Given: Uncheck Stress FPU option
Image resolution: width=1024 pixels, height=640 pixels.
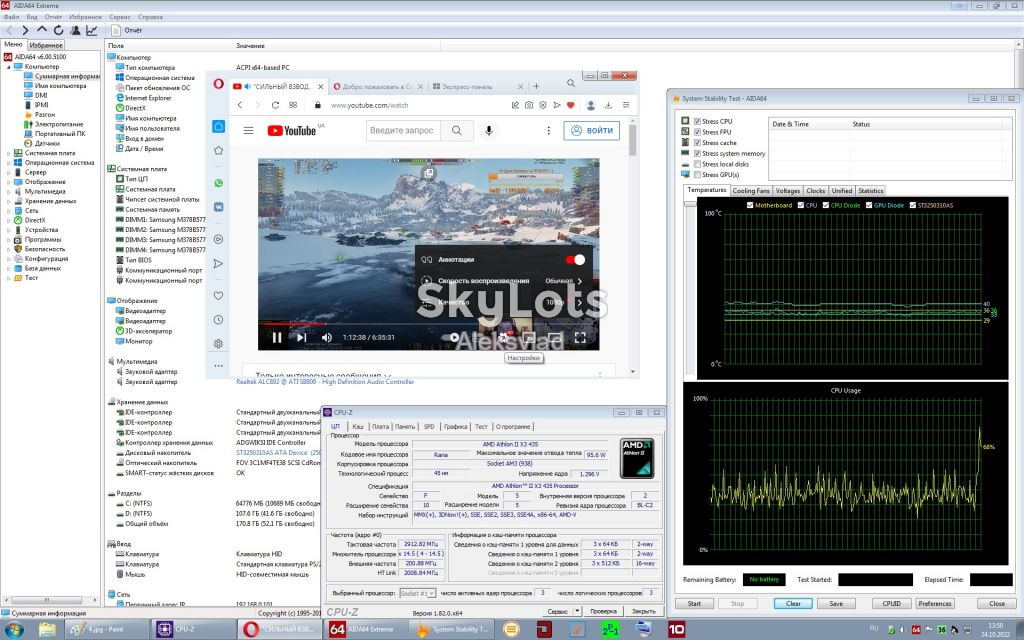Looking at the screenshot, I should 697,132.
